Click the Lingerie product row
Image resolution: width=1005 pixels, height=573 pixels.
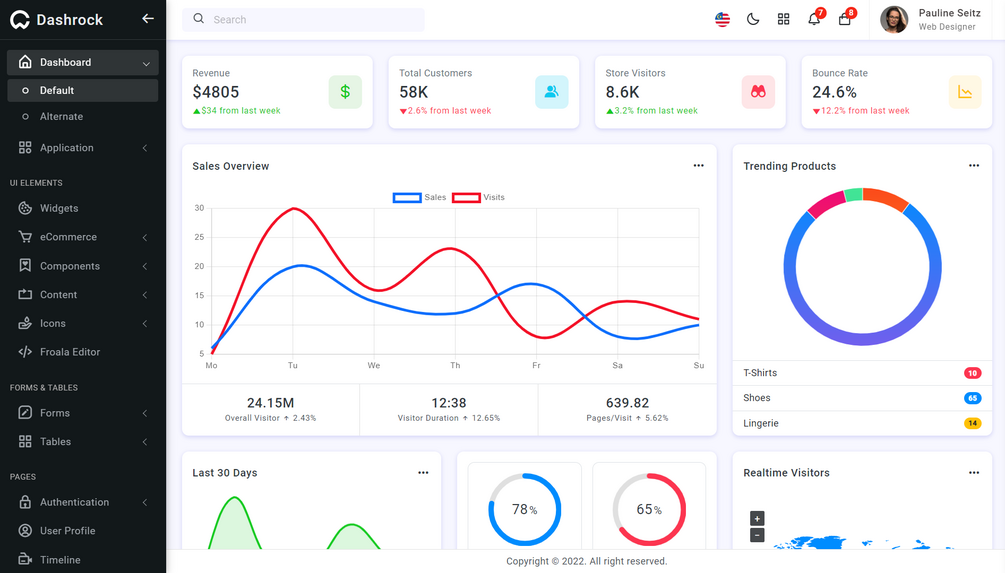(862, 423)
